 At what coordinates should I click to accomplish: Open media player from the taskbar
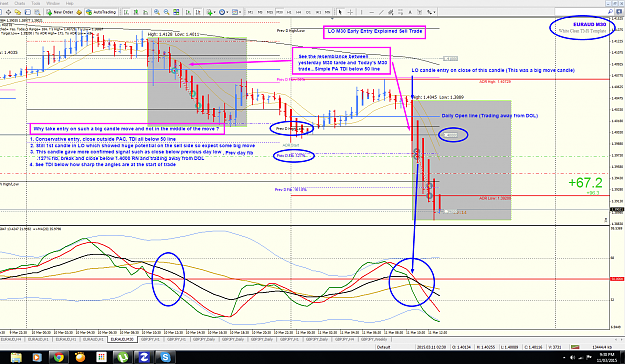click(x=37, y=357)
